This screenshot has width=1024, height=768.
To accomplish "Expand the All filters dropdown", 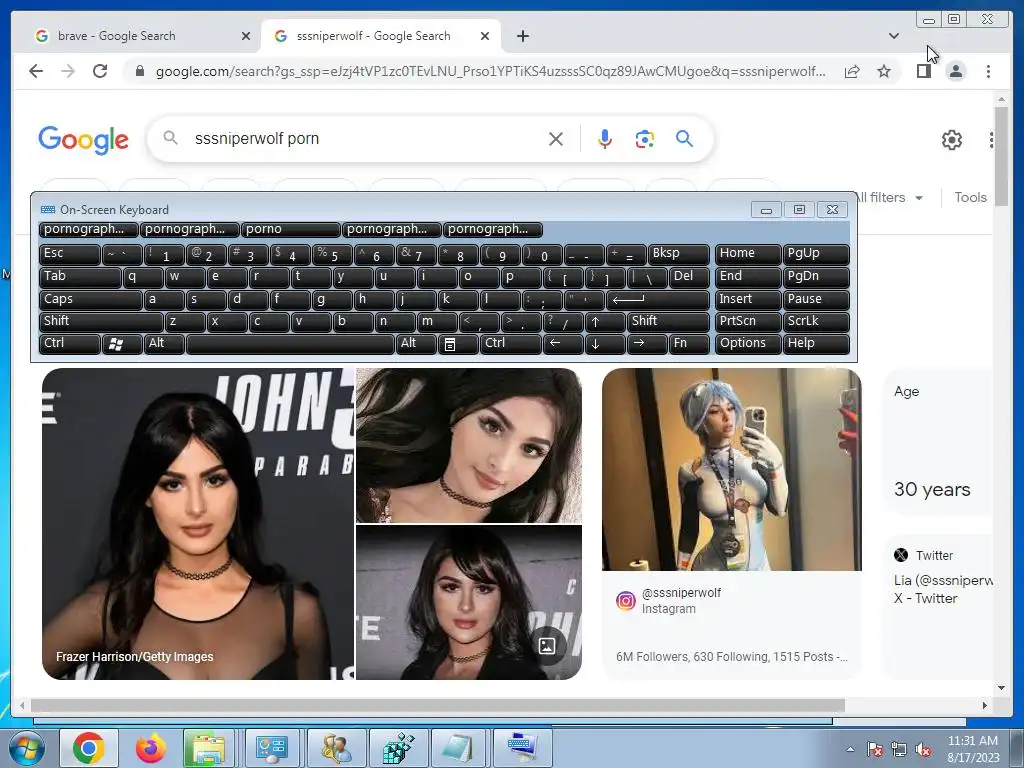I will 888,197.
